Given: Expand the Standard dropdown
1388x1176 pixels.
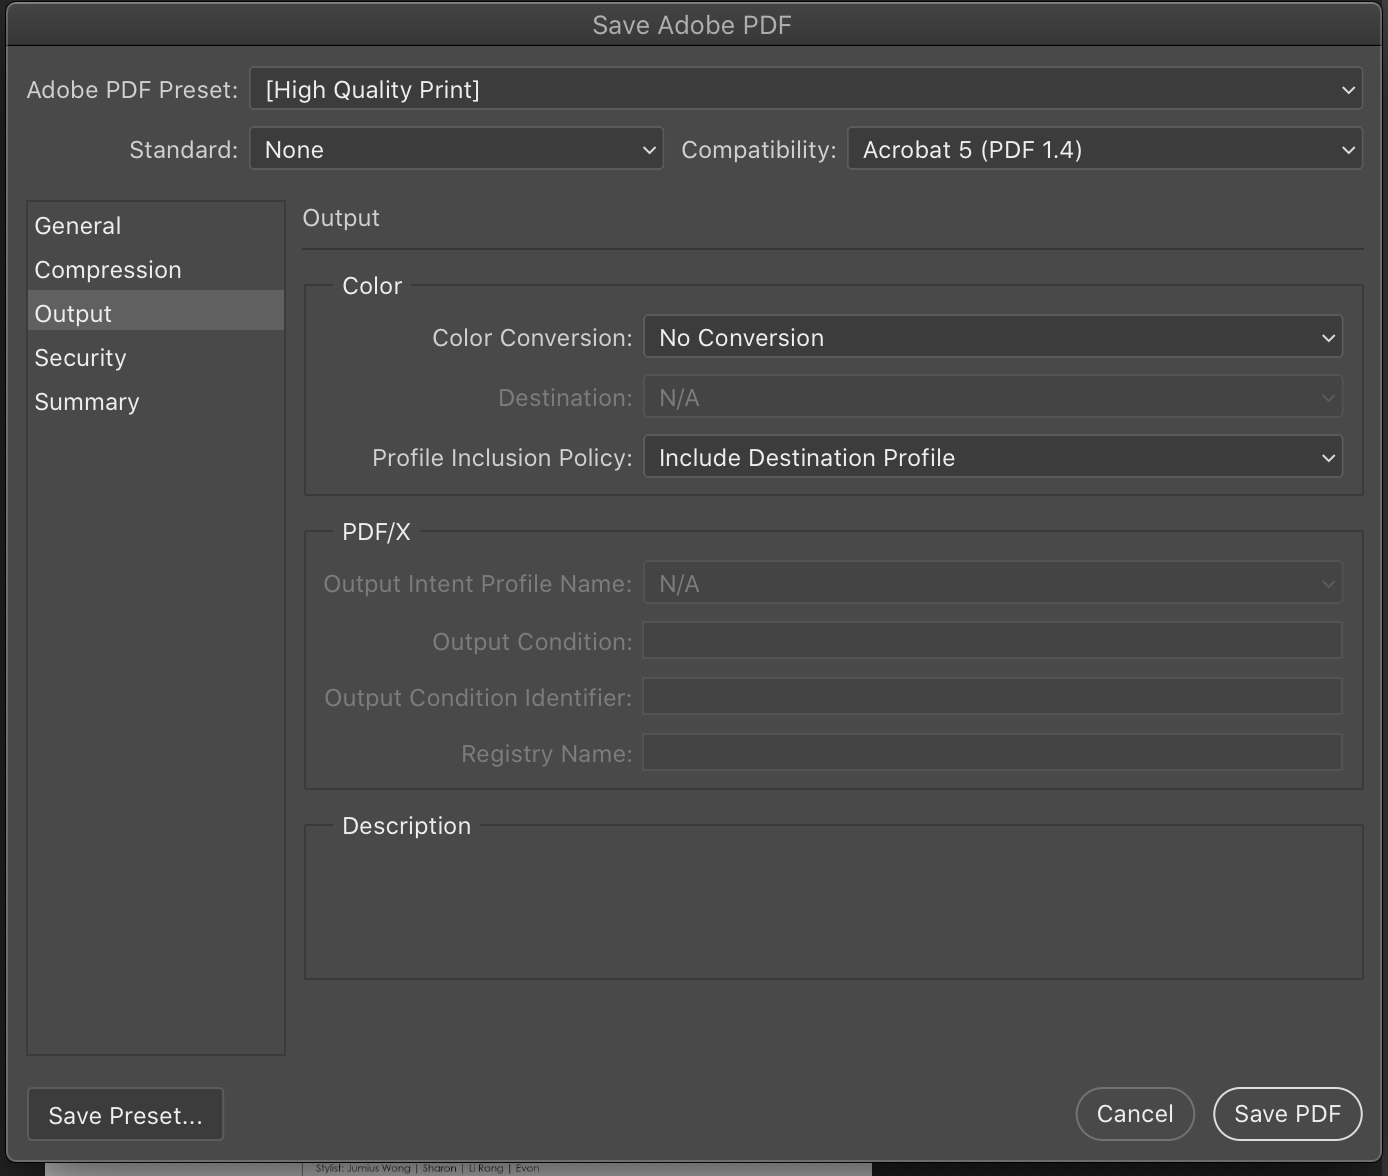Looking at the screenshot, I should pyautogui.click(x=456, y=149).
